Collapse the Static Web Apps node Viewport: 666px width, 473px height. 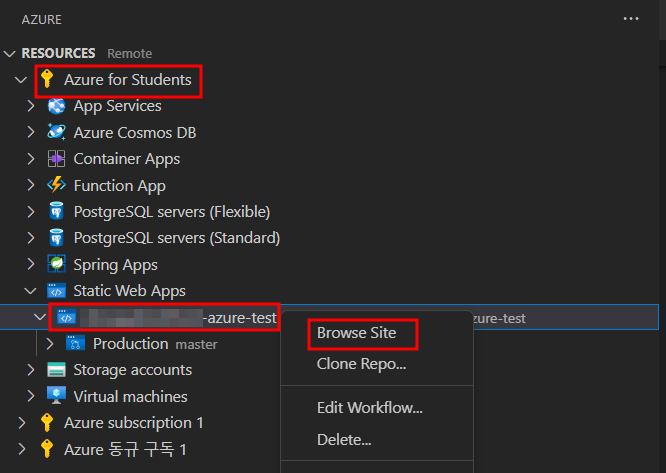(x=30, y=291)
